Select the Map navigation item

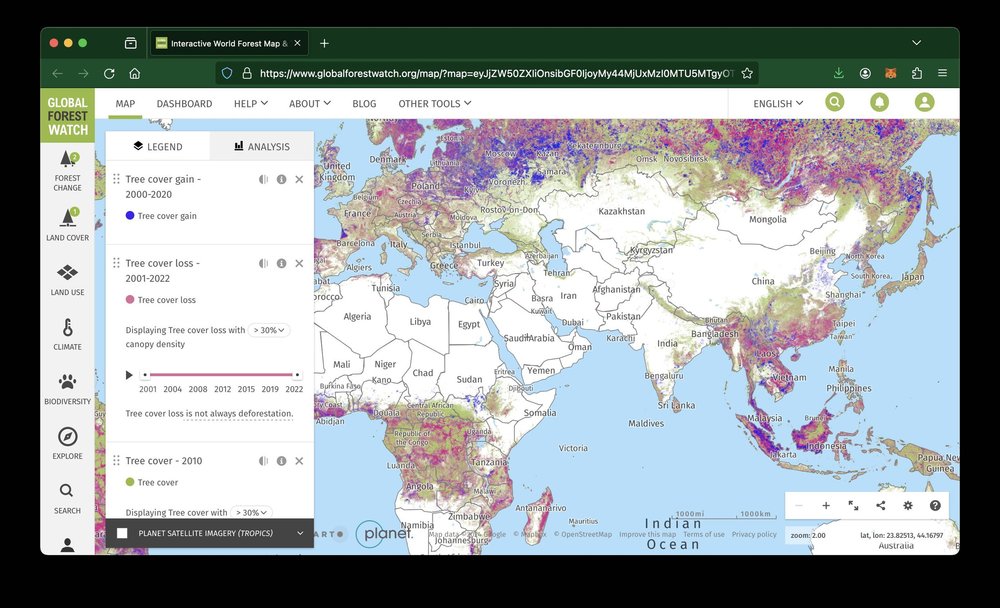pyautogui.click(x=125, y=103)
